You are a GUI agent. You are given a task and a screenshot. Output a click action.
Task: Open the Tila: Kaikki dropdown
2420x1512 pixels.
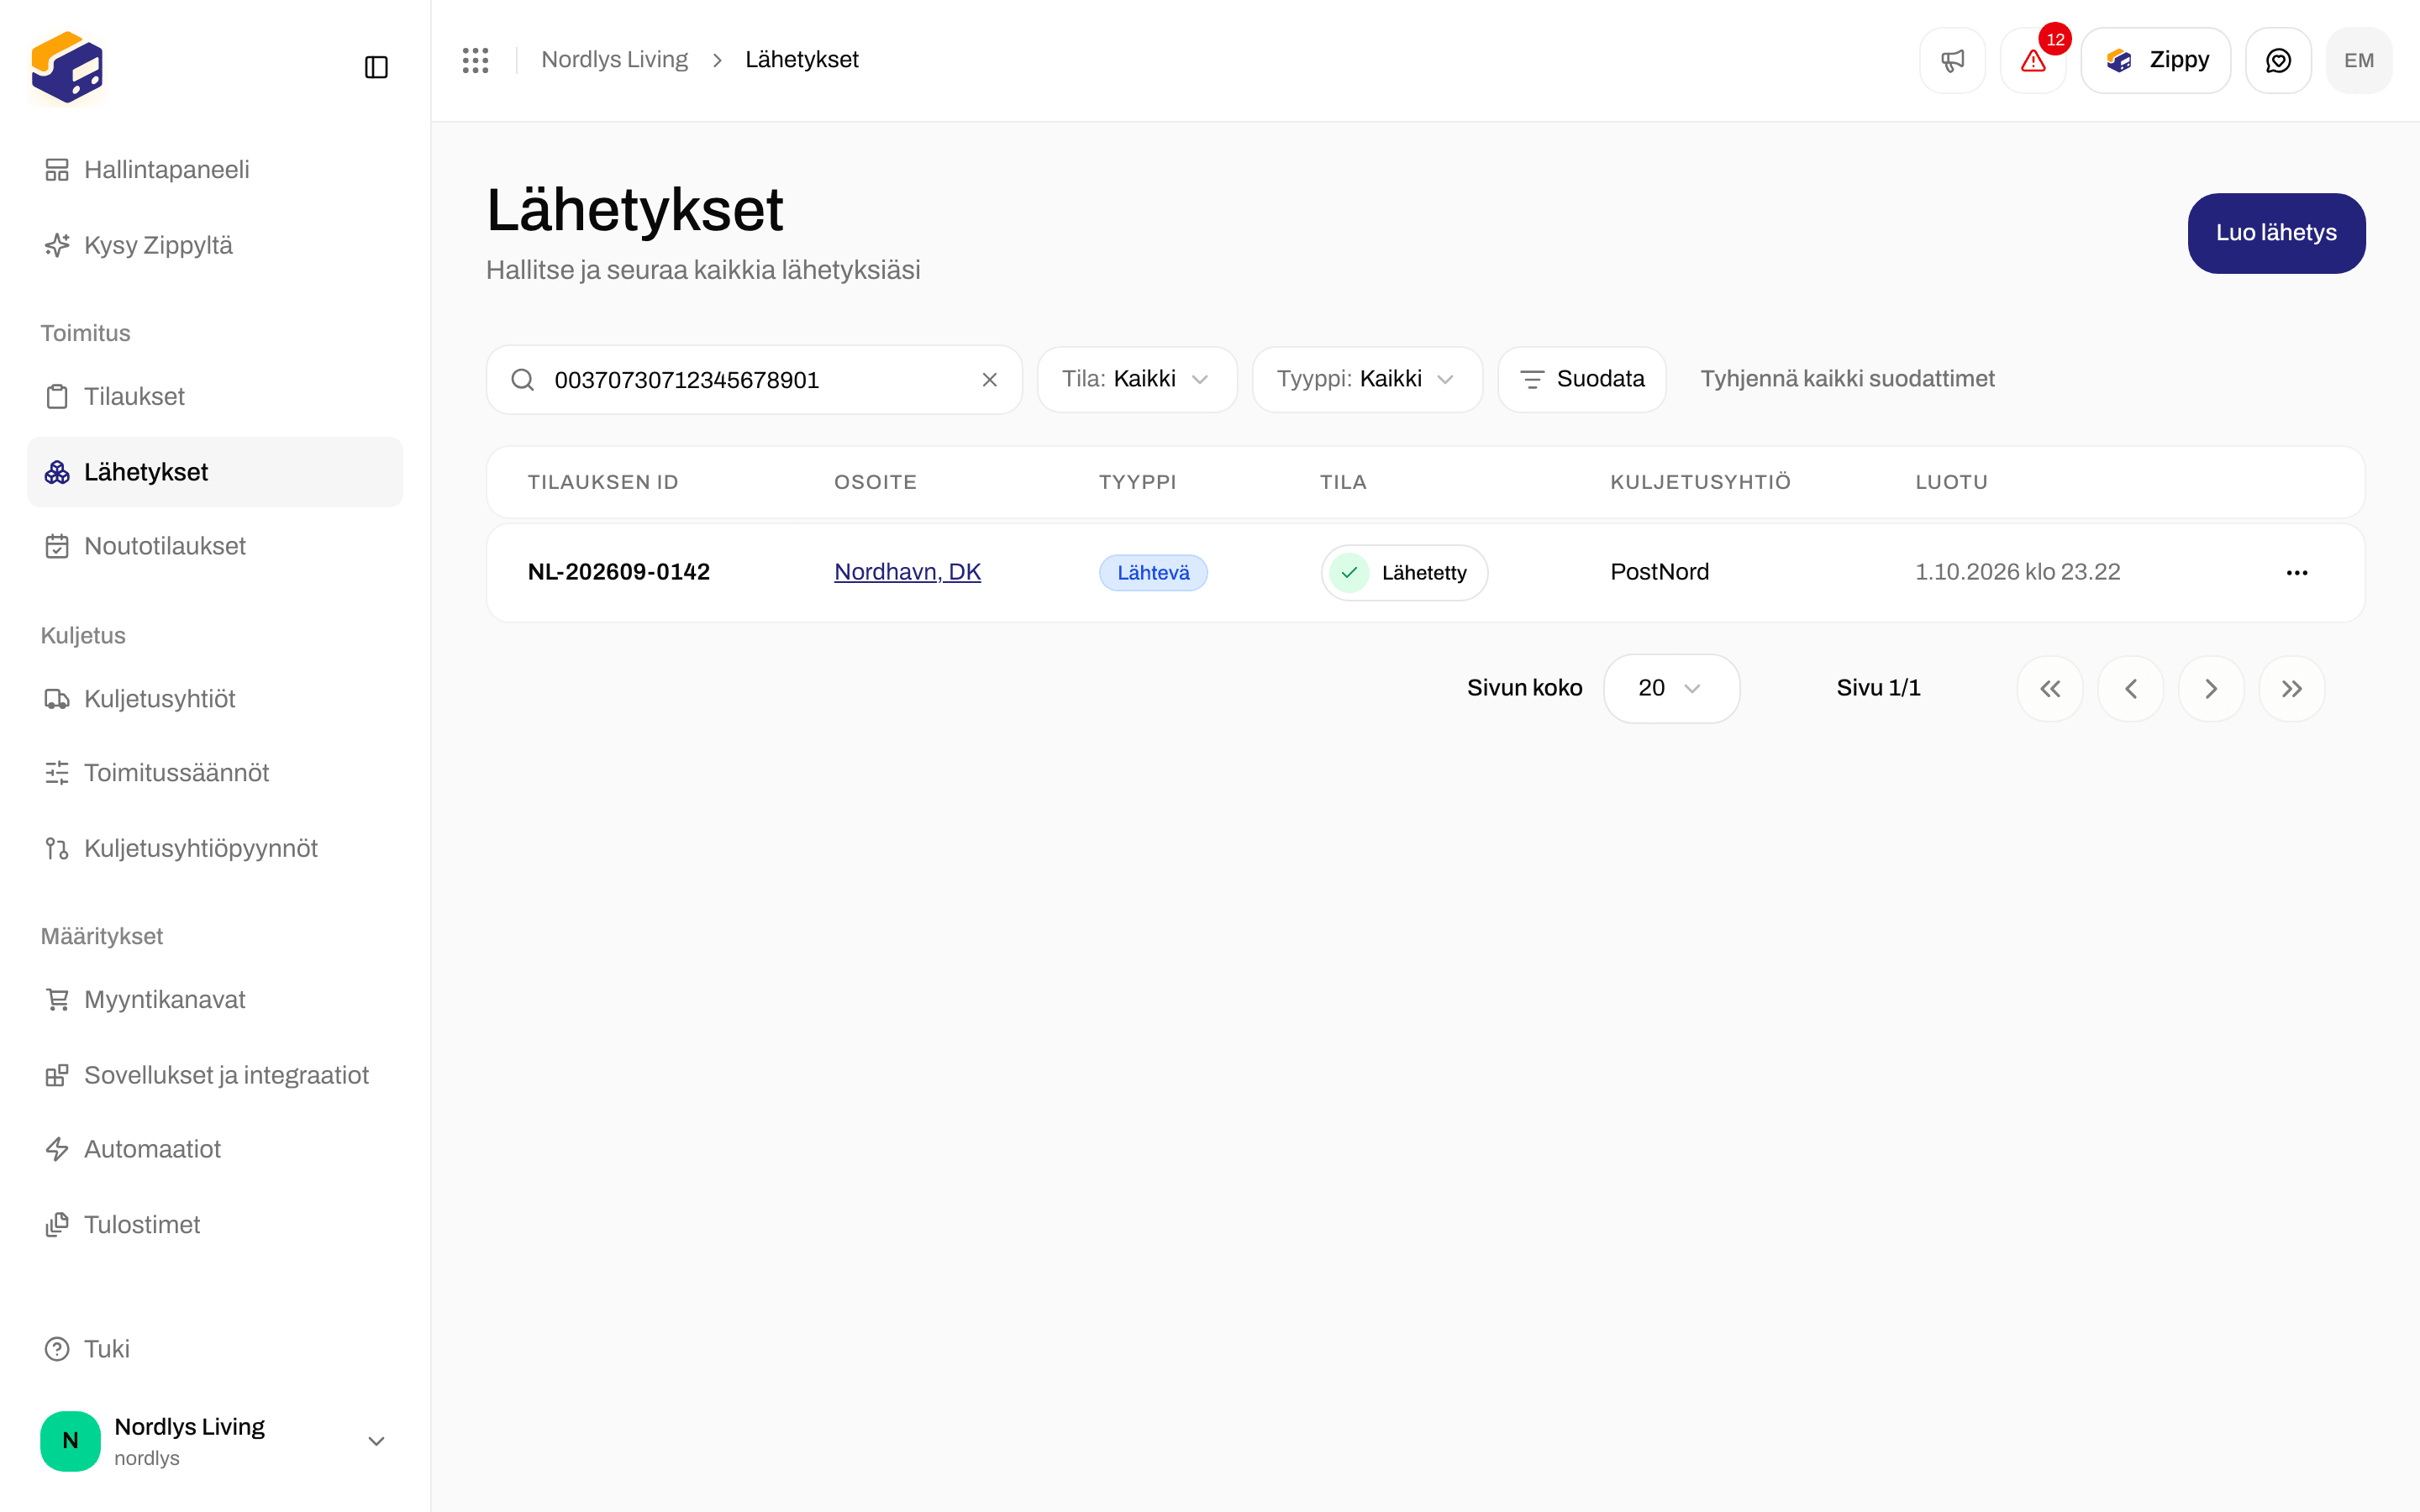1137,380
